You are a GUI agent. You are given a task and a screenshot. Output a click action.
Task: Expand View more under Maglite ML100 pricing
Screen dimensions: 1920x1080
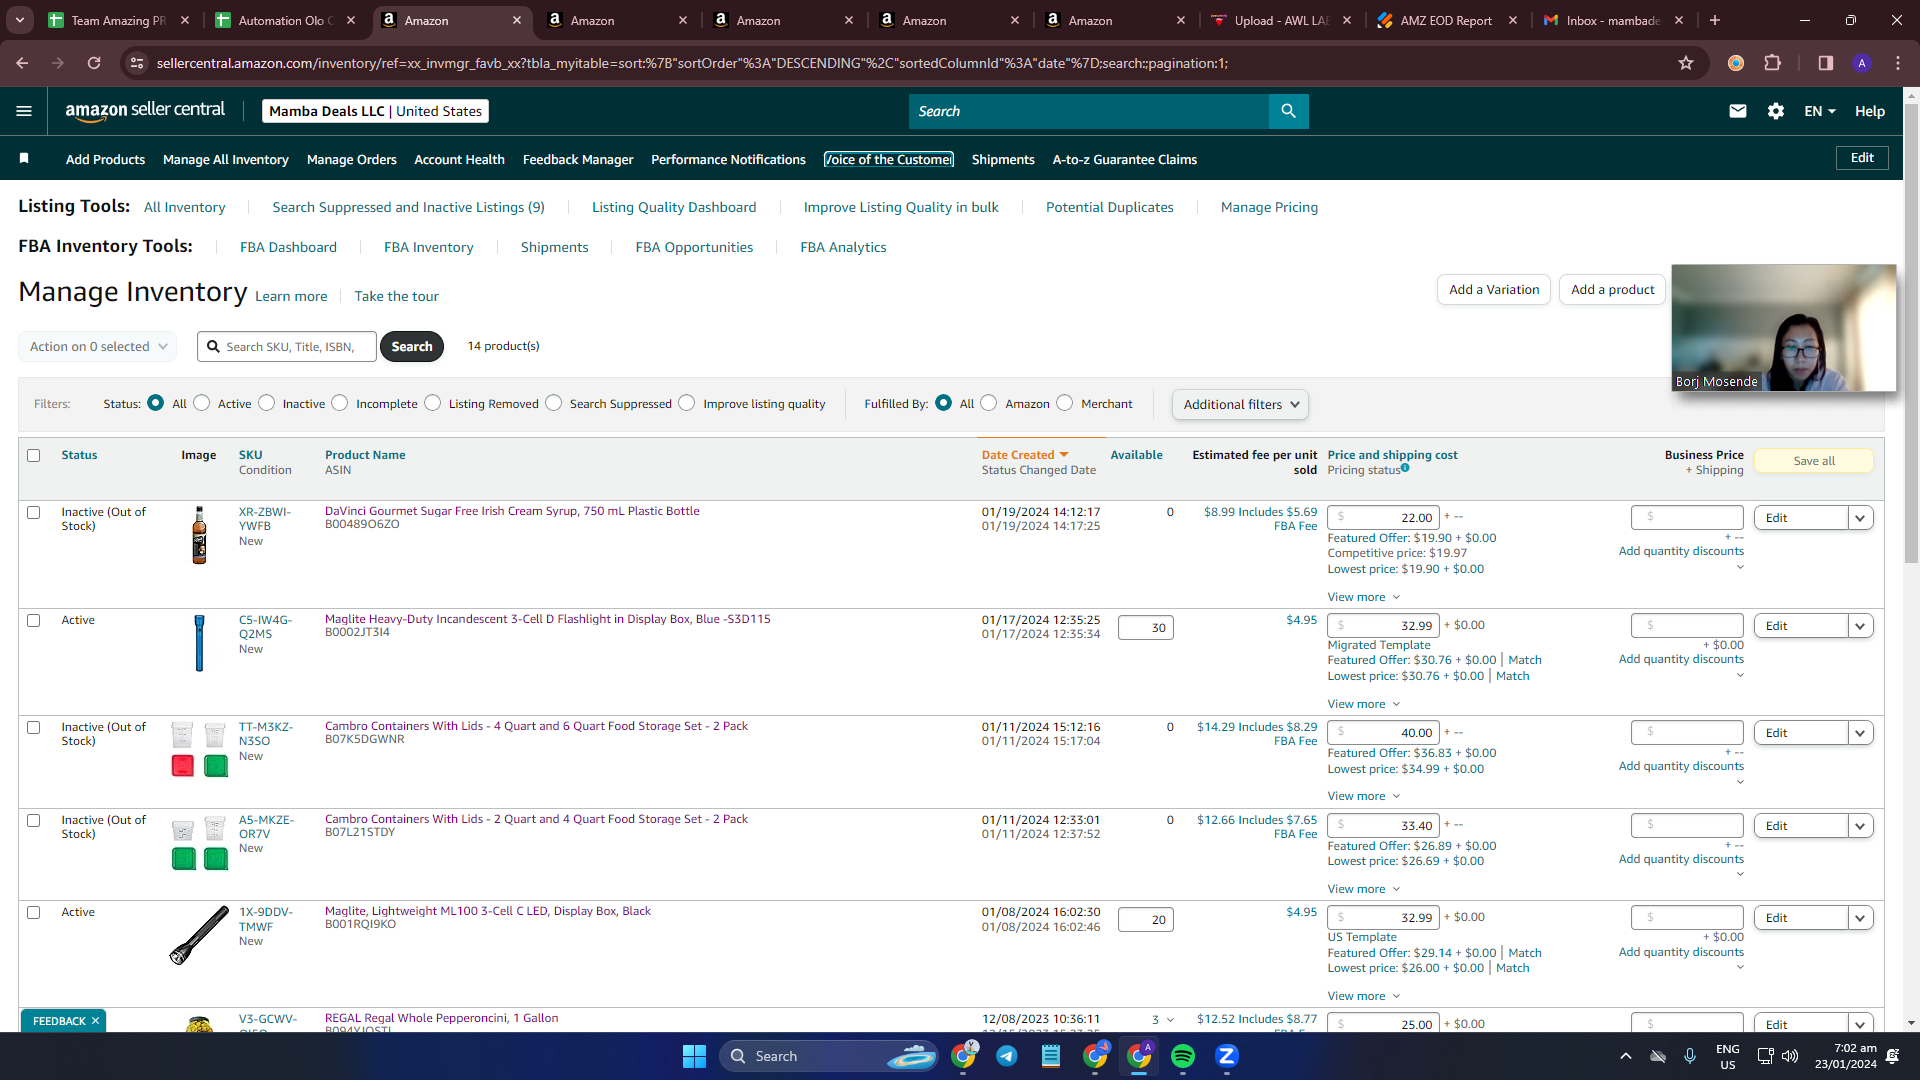click(1364, 996)
